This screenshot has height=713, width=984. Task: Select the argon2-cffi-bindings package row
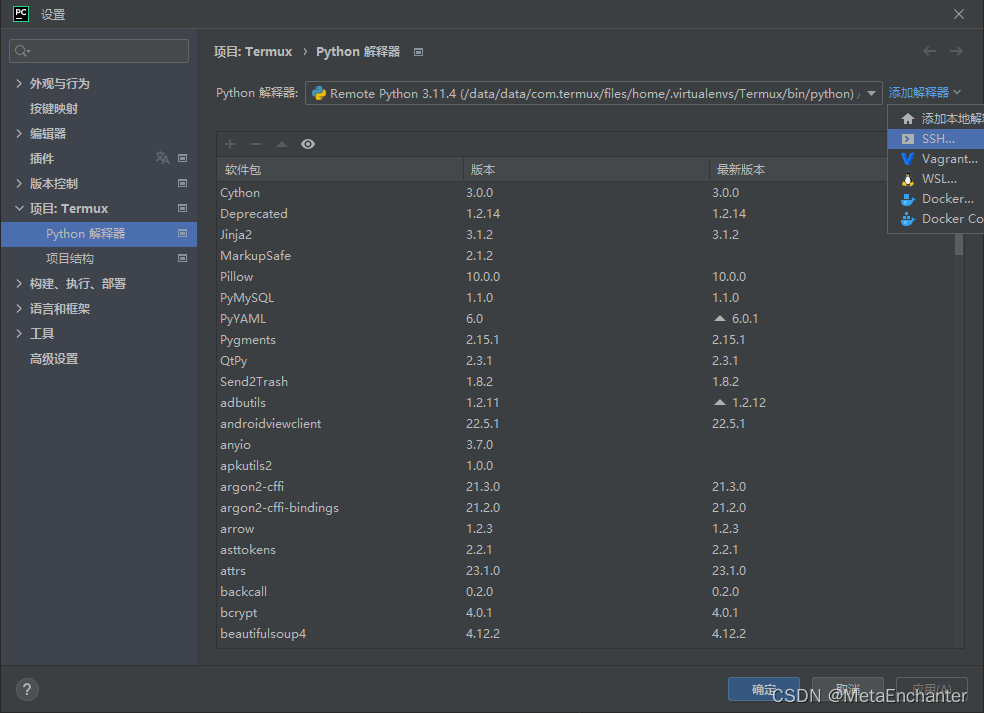tap(586, 508)
